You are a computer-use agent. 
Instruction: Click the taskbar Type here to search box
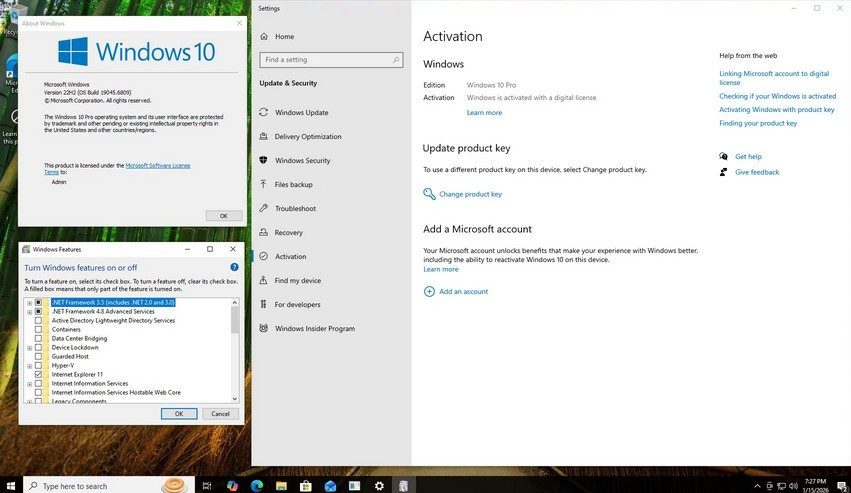(109, 486)
